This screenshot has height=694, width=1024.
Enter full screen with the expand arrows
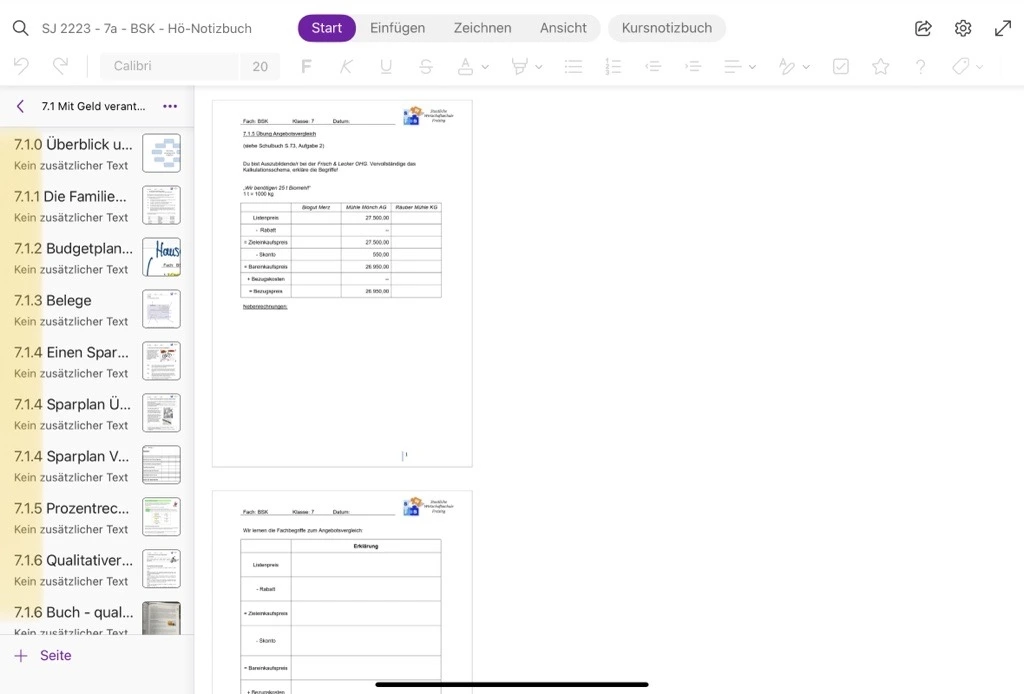(1003, 28)
